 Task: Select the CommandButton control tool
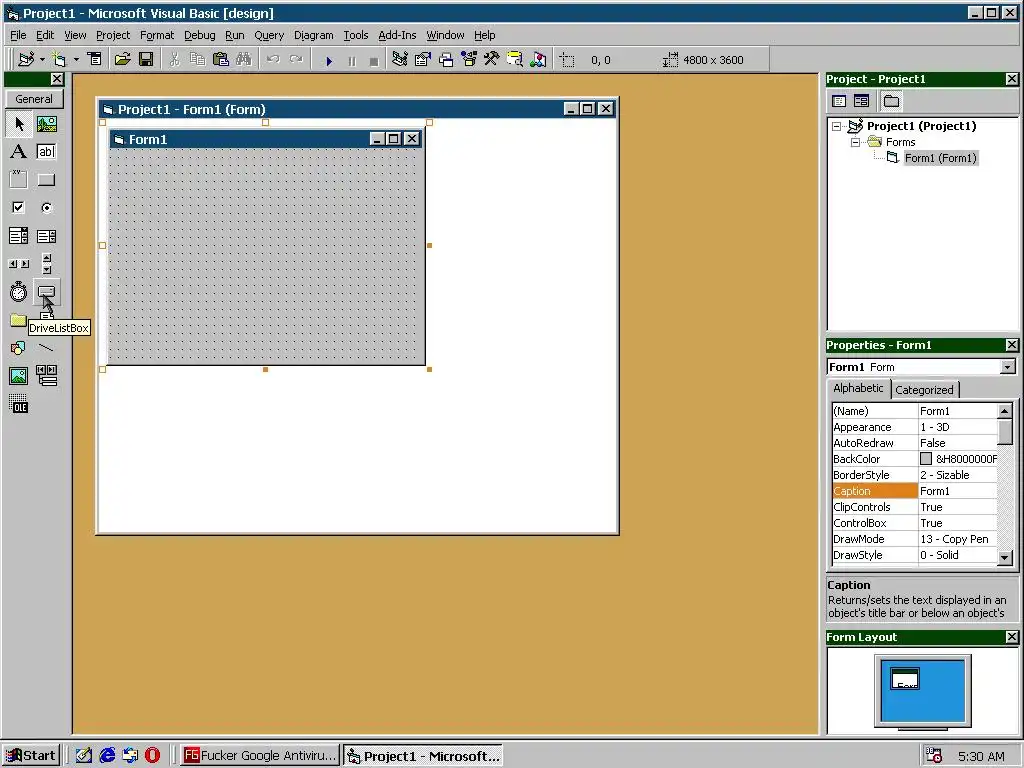click(x=46, y=180)
